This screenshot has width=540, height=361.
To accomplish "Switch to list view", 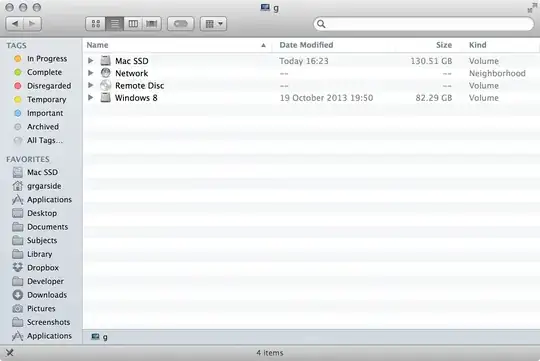I will (x=114, y=24).
